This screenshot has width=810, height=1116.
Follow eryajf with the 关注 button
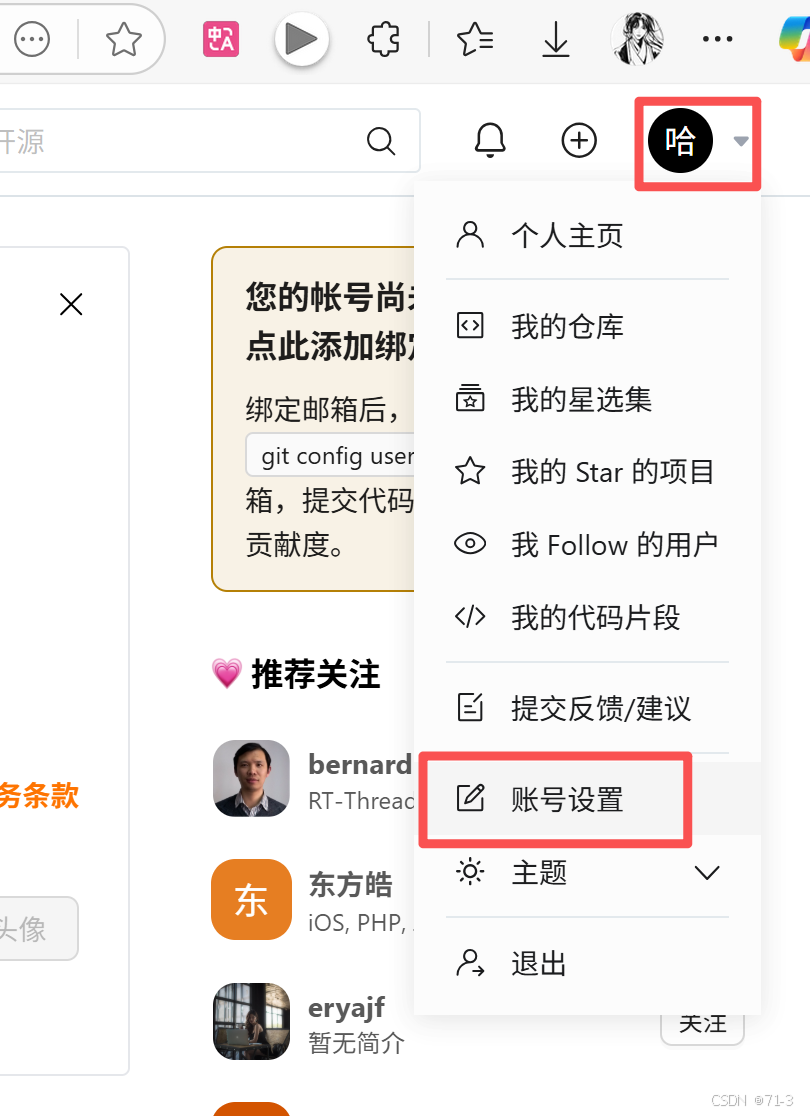tap(703, 1025)
